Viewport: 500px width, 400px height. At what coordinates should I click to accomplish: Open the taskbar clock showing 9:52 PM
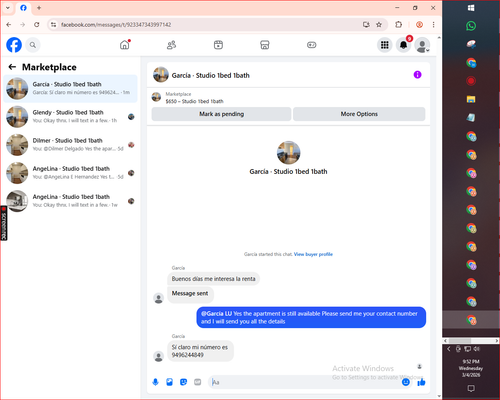click(471, 368)
